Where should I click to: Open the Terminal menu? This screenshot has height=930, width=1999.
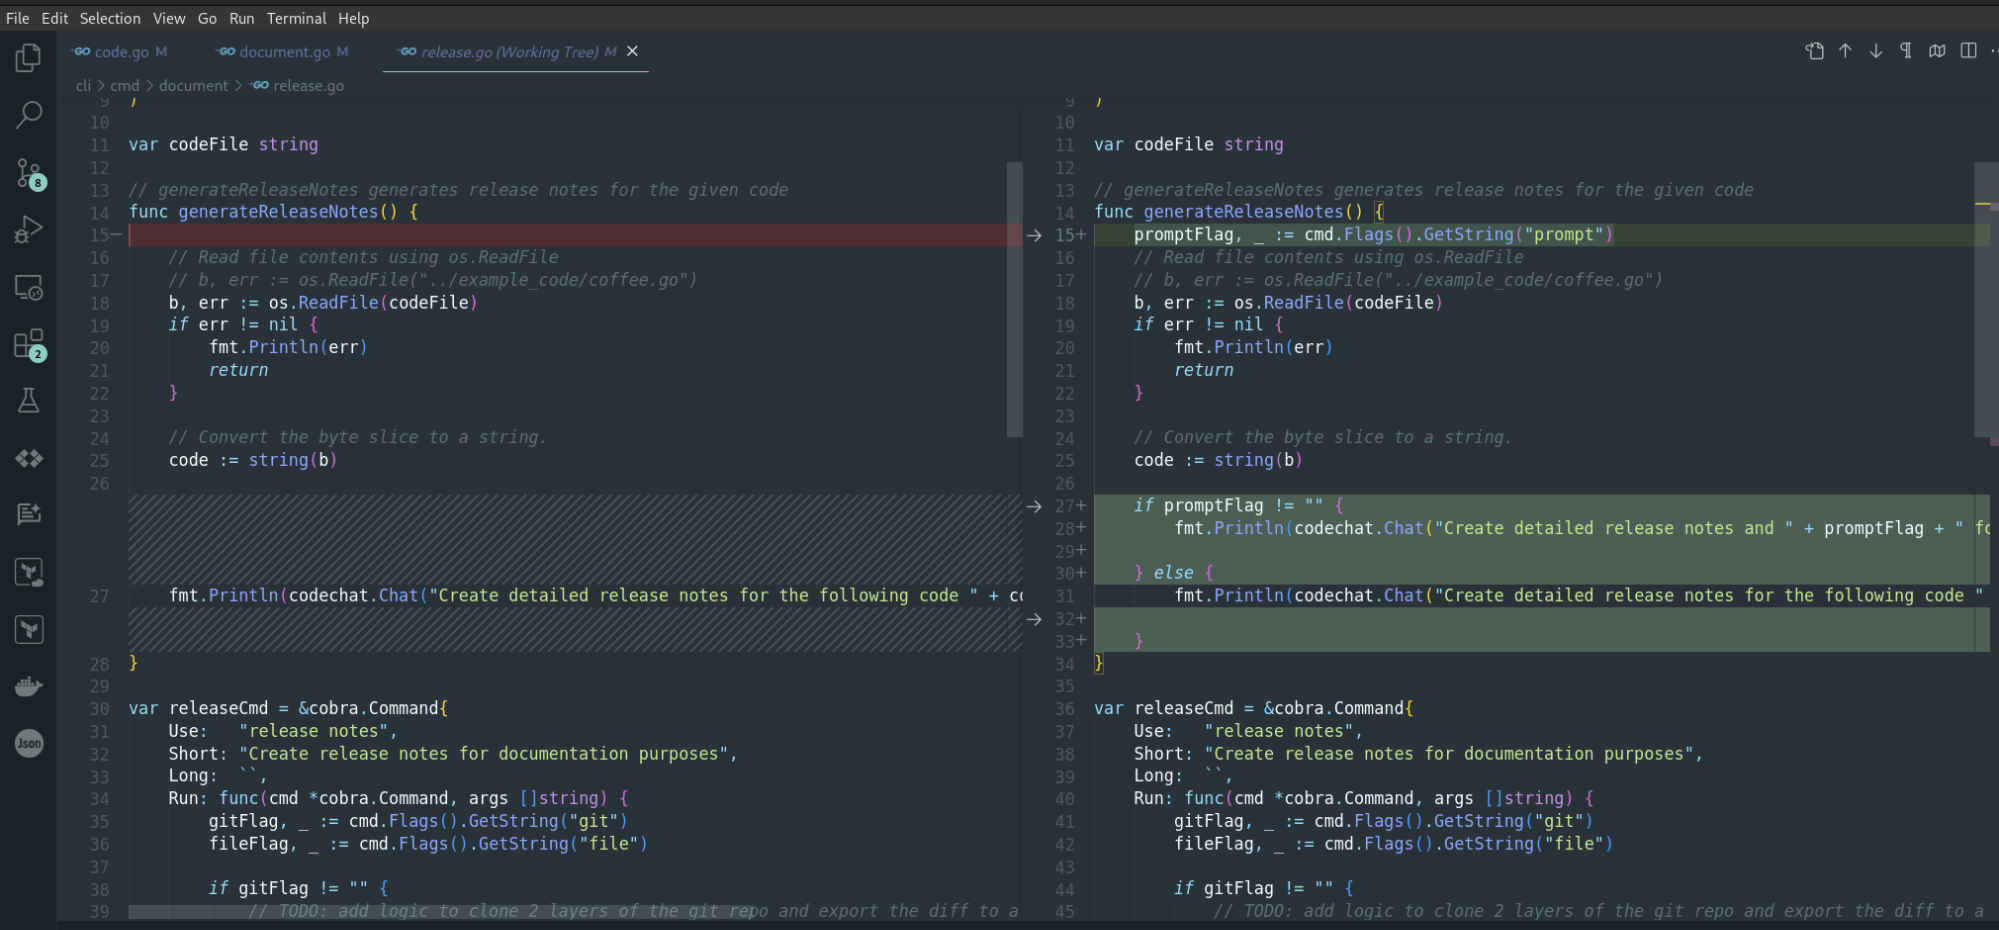(x=296, y=18)
